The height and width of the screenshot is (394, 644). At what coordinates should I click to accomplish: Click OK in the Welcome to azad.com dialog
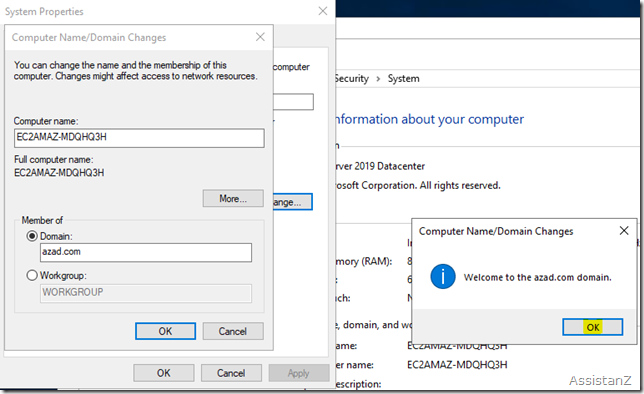click(x=592, y=327)
